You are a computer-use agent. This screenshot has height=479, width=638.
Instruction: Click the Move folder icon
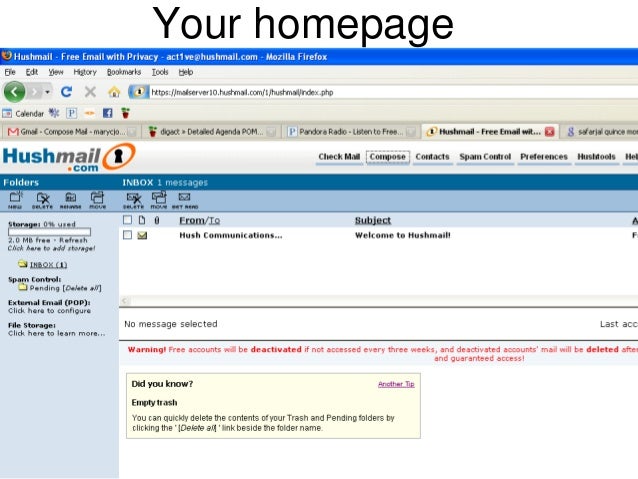pos(98,200)
